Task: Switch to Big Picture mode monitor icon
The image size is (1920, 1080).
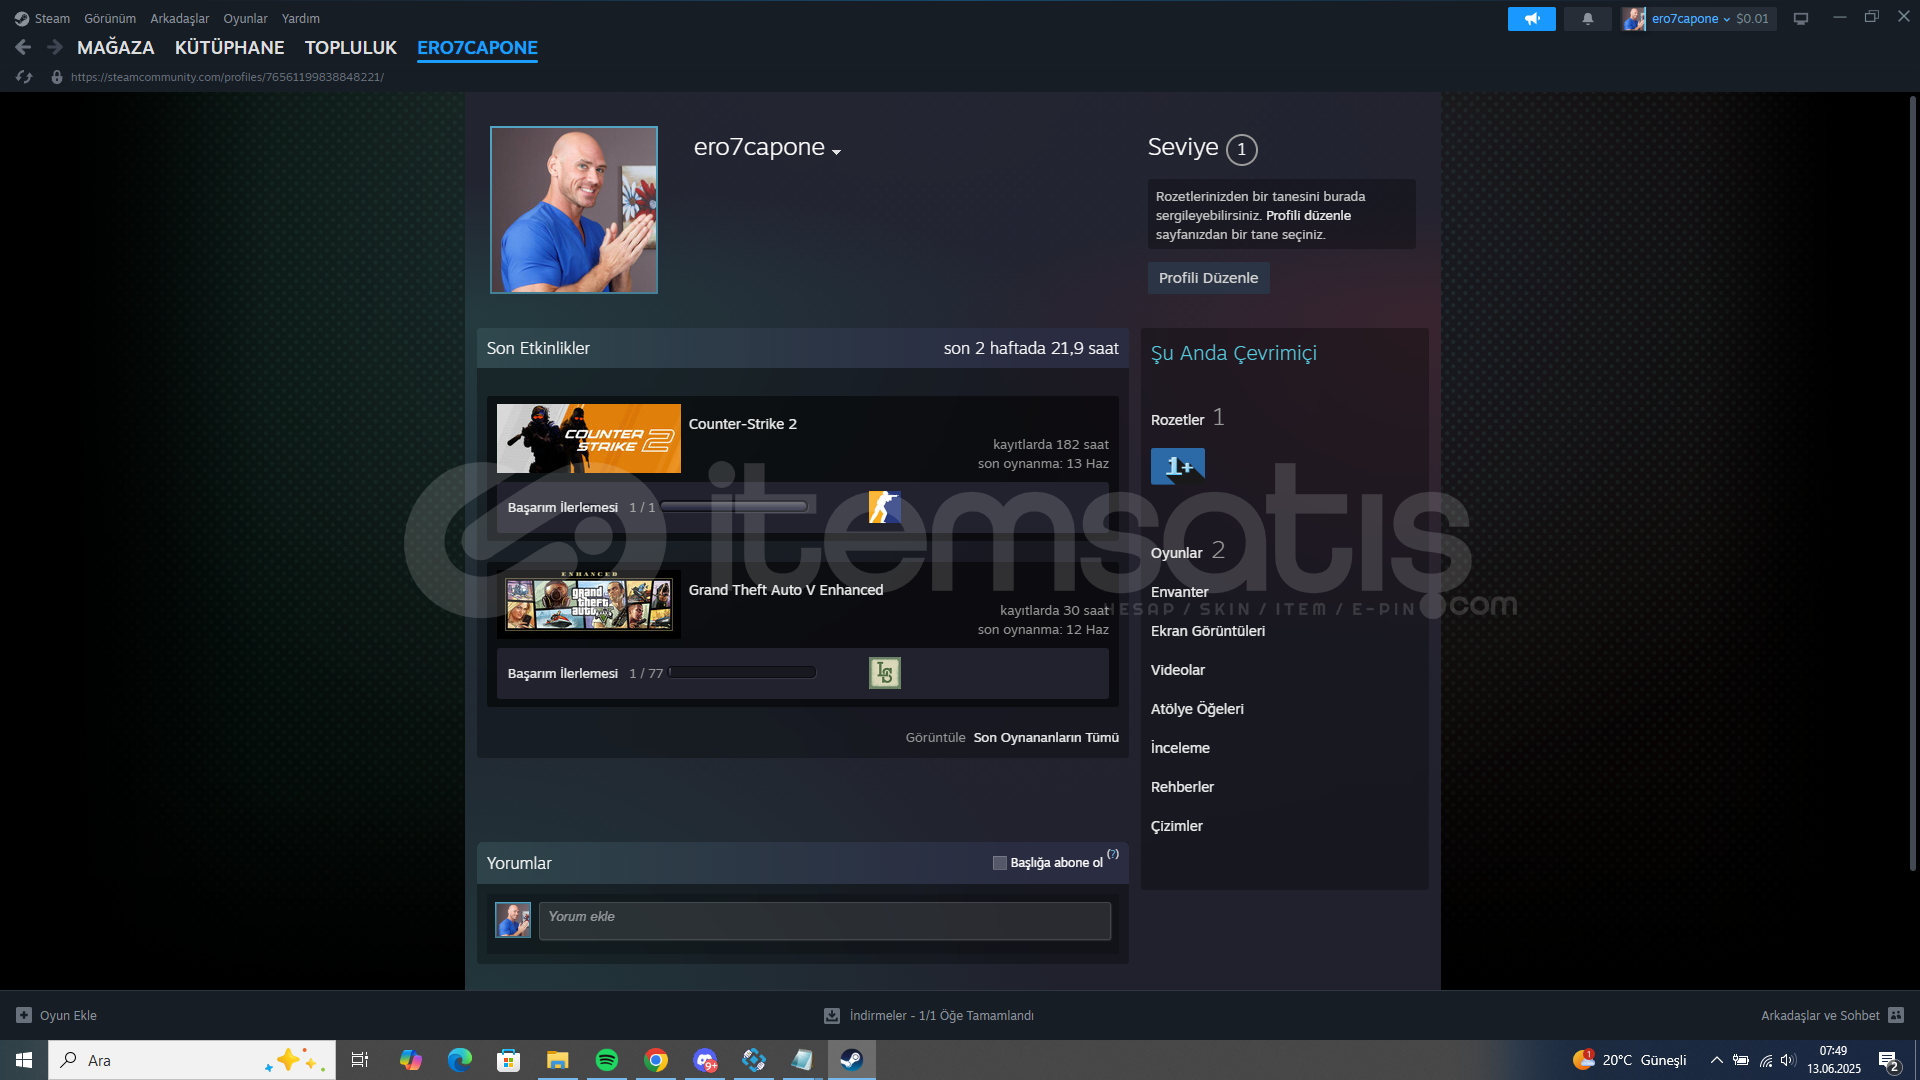Action: tap(1800, 18)
